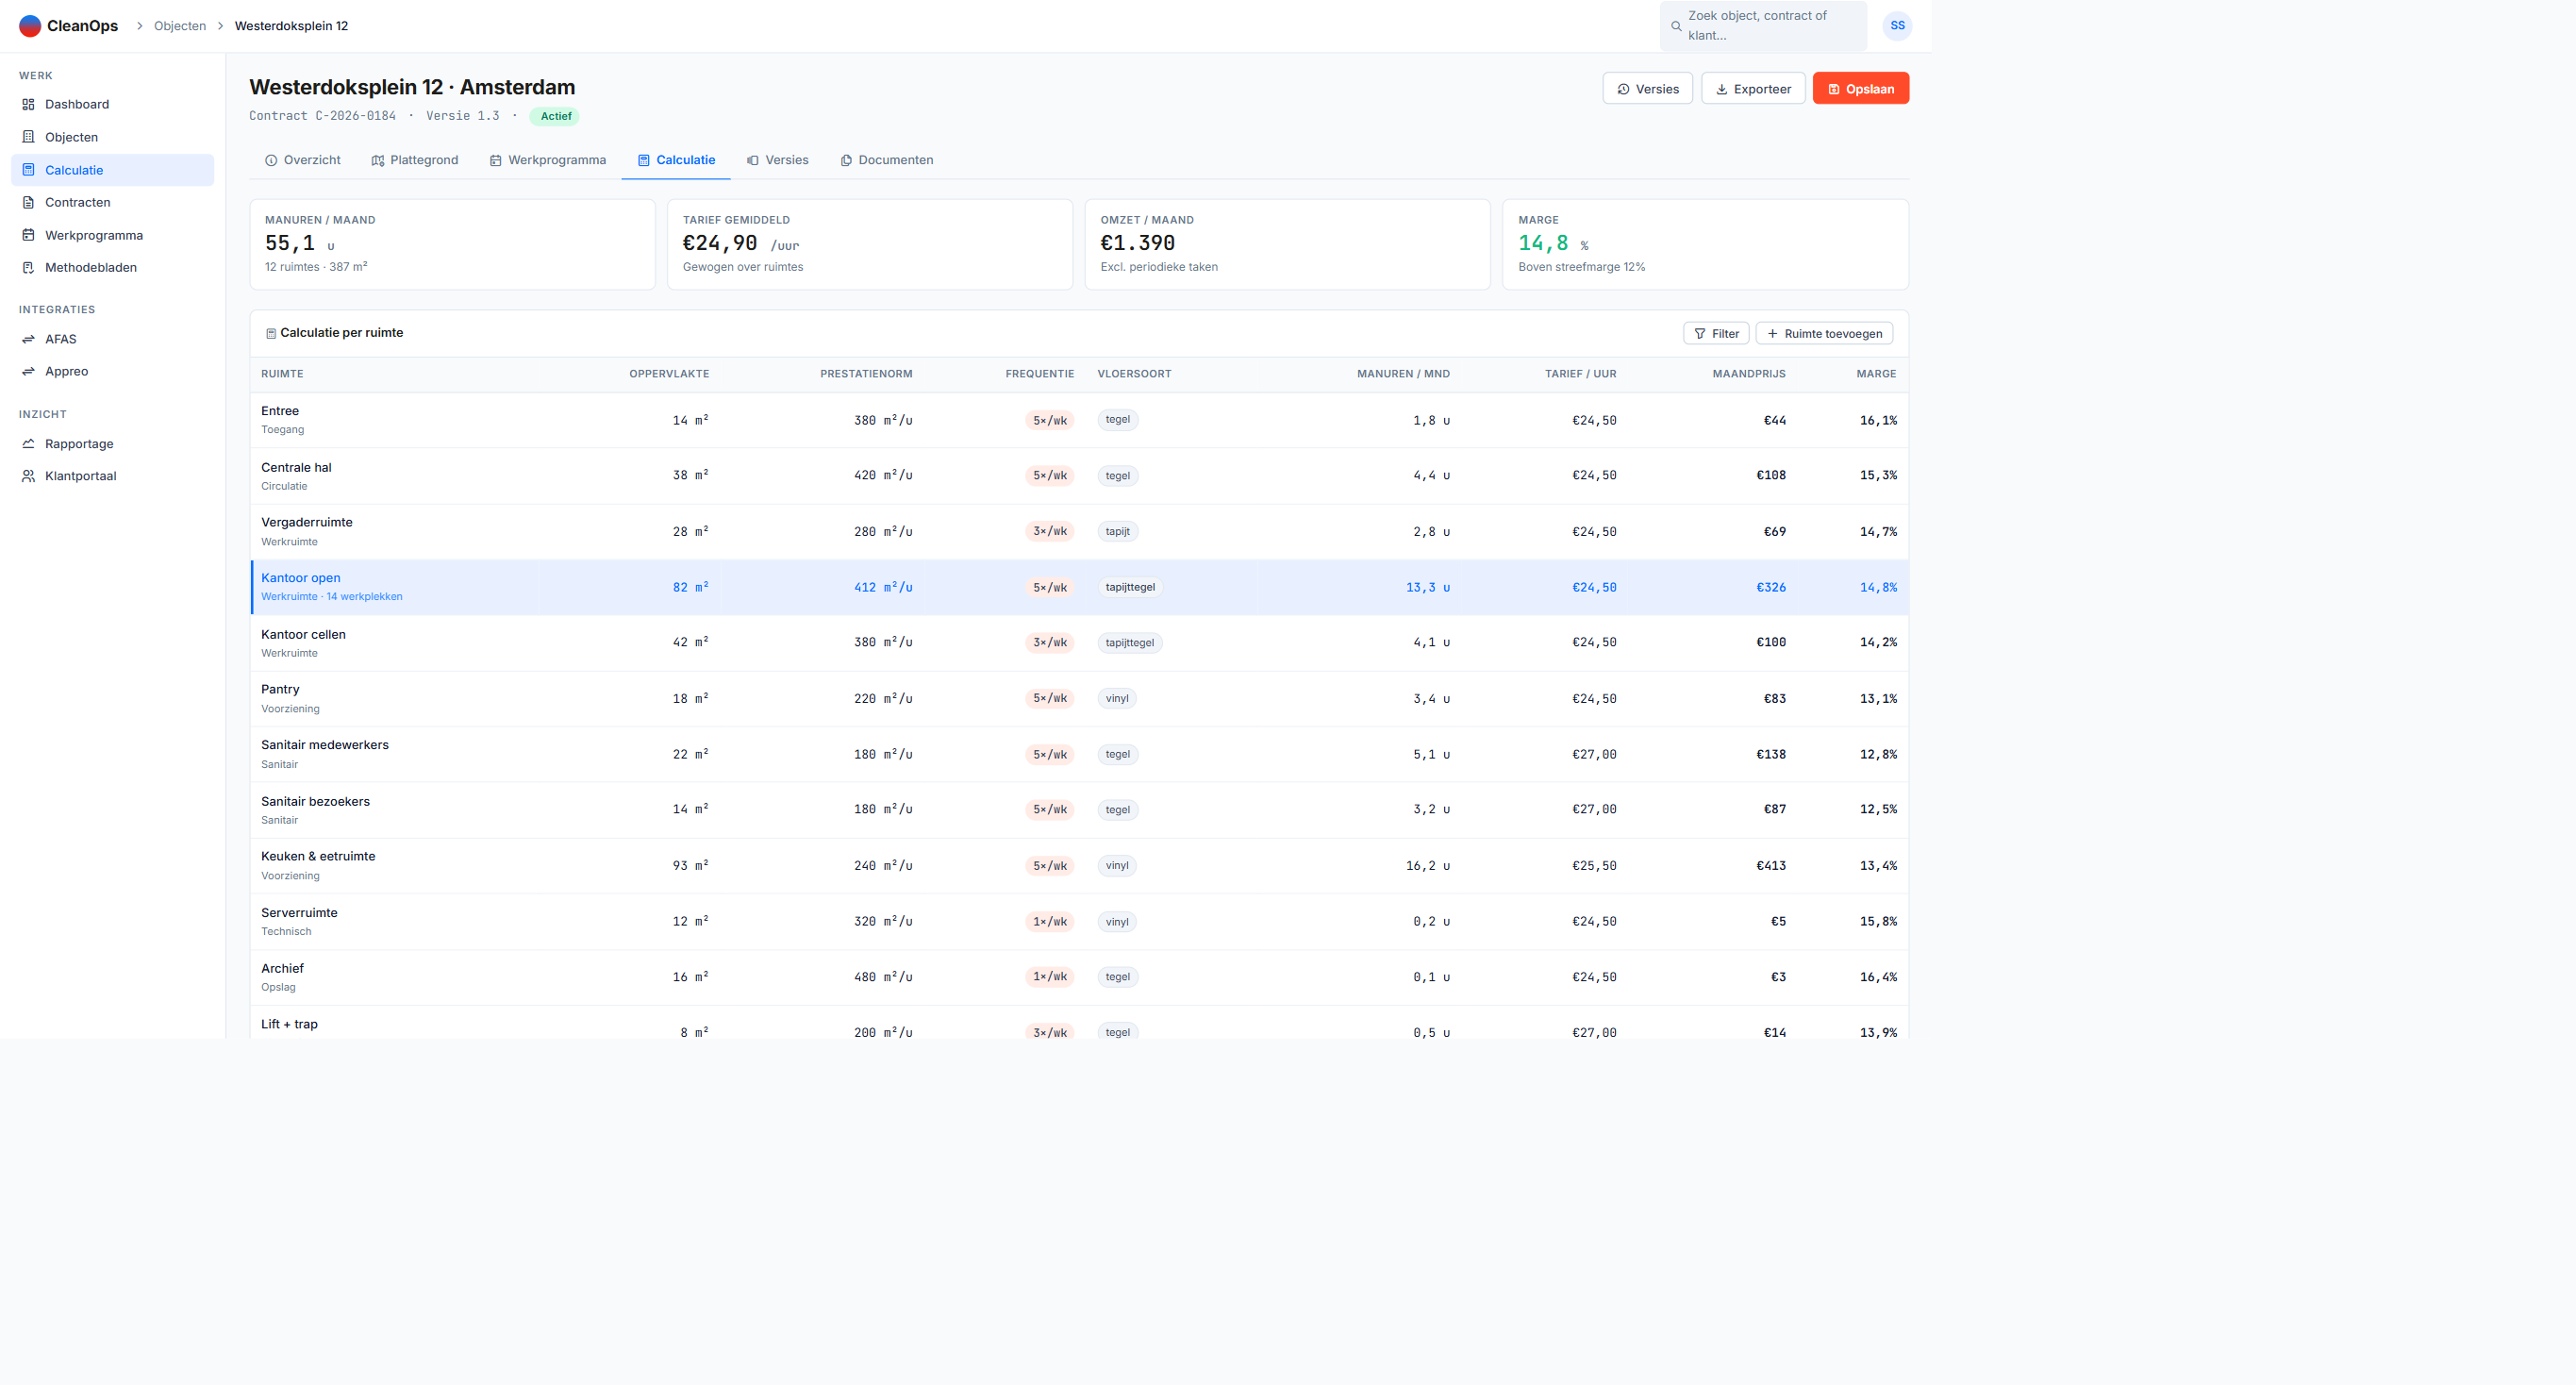Switch to the Plattegrond tab

414,160
